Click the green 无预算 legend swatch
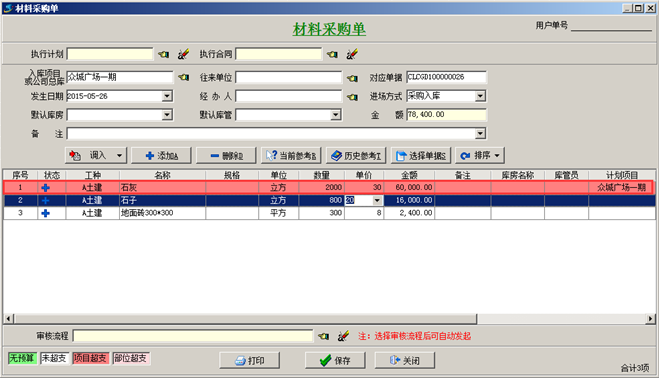This screenshot has width=659, height=381. (x=22, y=358)
